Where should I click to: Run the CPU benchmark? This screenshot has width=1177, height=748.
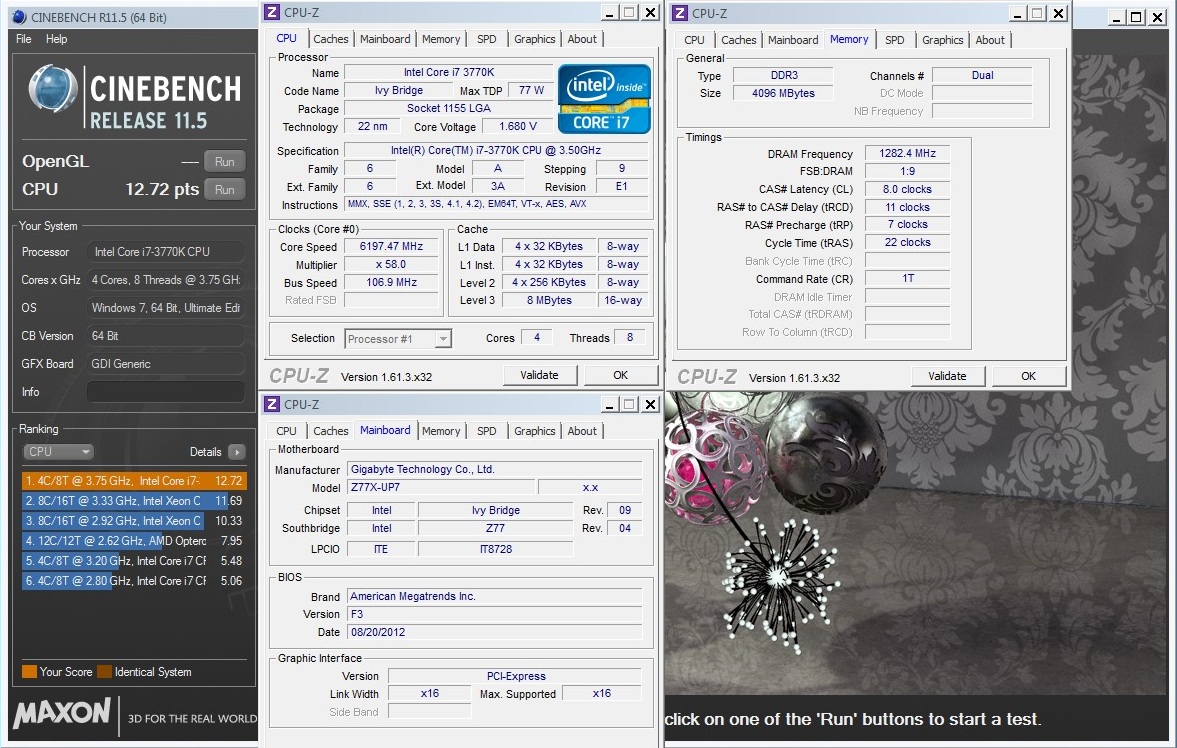[x=224, y=190]
